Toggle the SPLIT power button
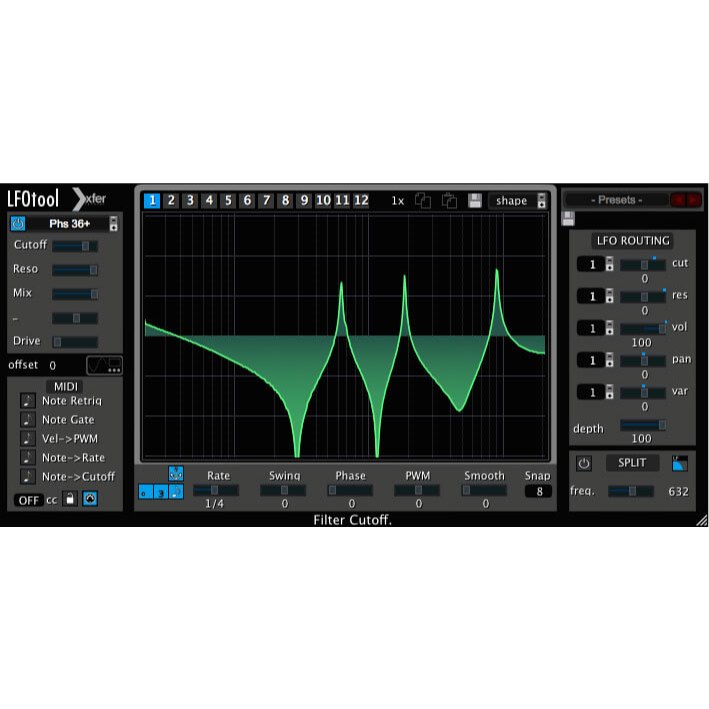The width and height of the screenshot is (709, 709). click(584, 464)
